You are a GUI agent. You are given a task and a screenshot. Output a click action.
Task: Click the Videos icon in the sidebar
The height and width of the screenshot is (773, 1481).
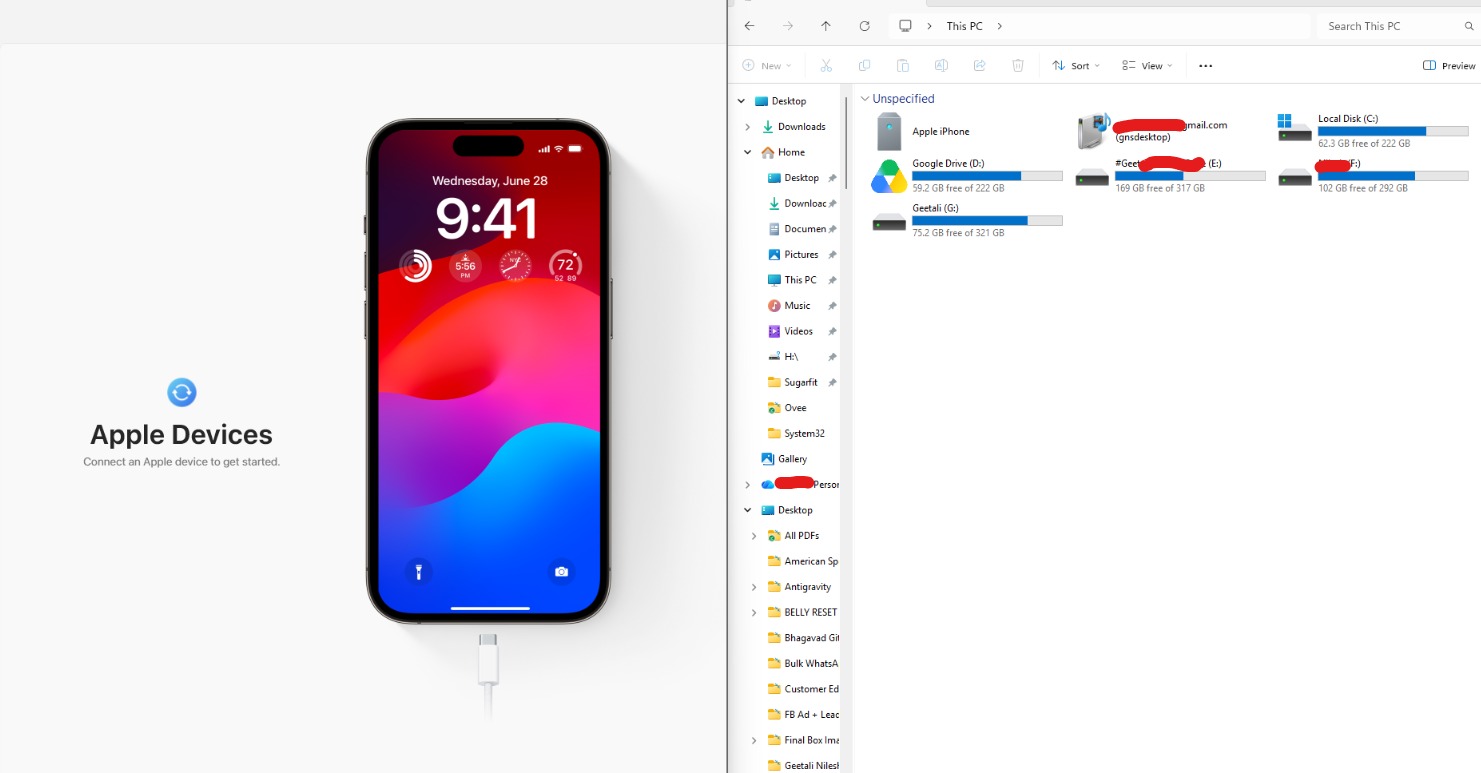(x=774, y=331)
